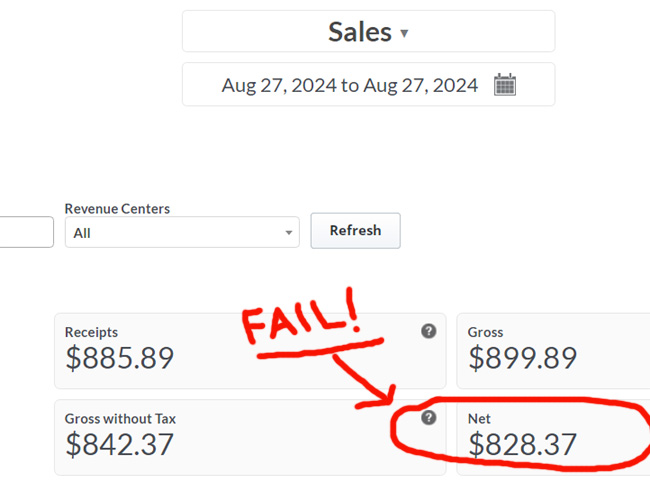Open the Revenue Centers dropdown arrow

pyautogui.click(x=289, y=233)
